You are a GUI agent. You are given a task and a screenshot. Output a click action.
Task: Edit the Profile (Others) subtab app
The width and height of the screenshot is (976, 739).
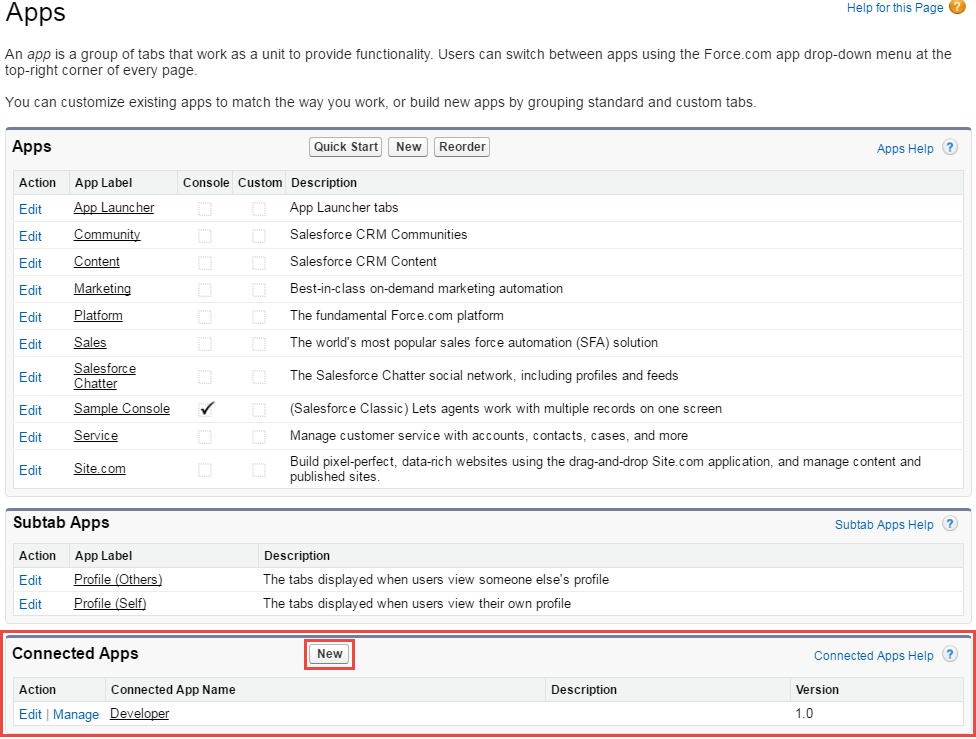coord(30,581)
